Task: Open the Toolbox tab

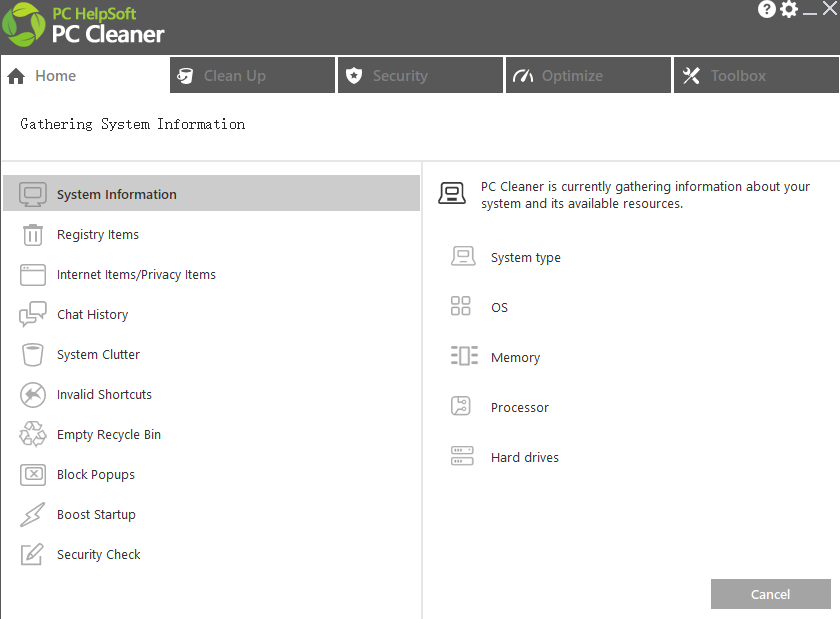Action: pos(756,76)
